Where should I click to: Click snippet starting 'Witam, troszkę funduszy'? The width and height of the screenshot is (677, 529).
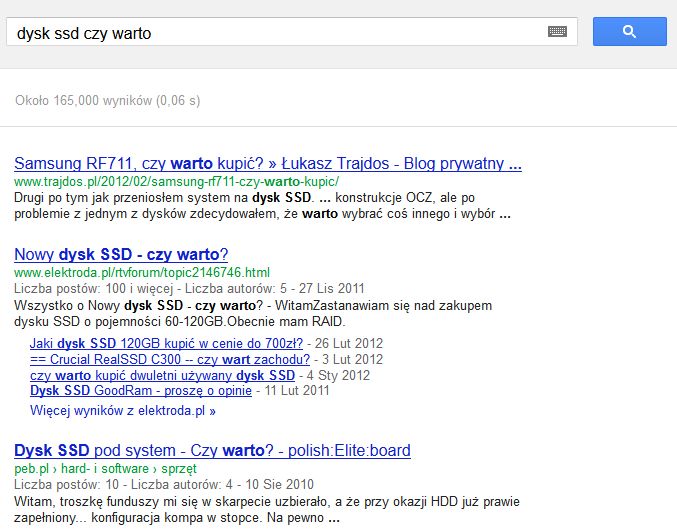(x=266, y=510)
